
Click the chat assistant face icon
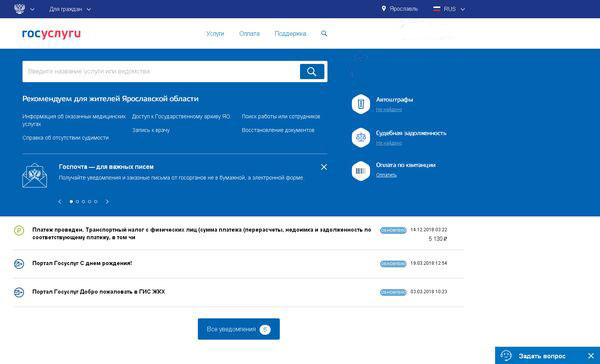point(506,356)
